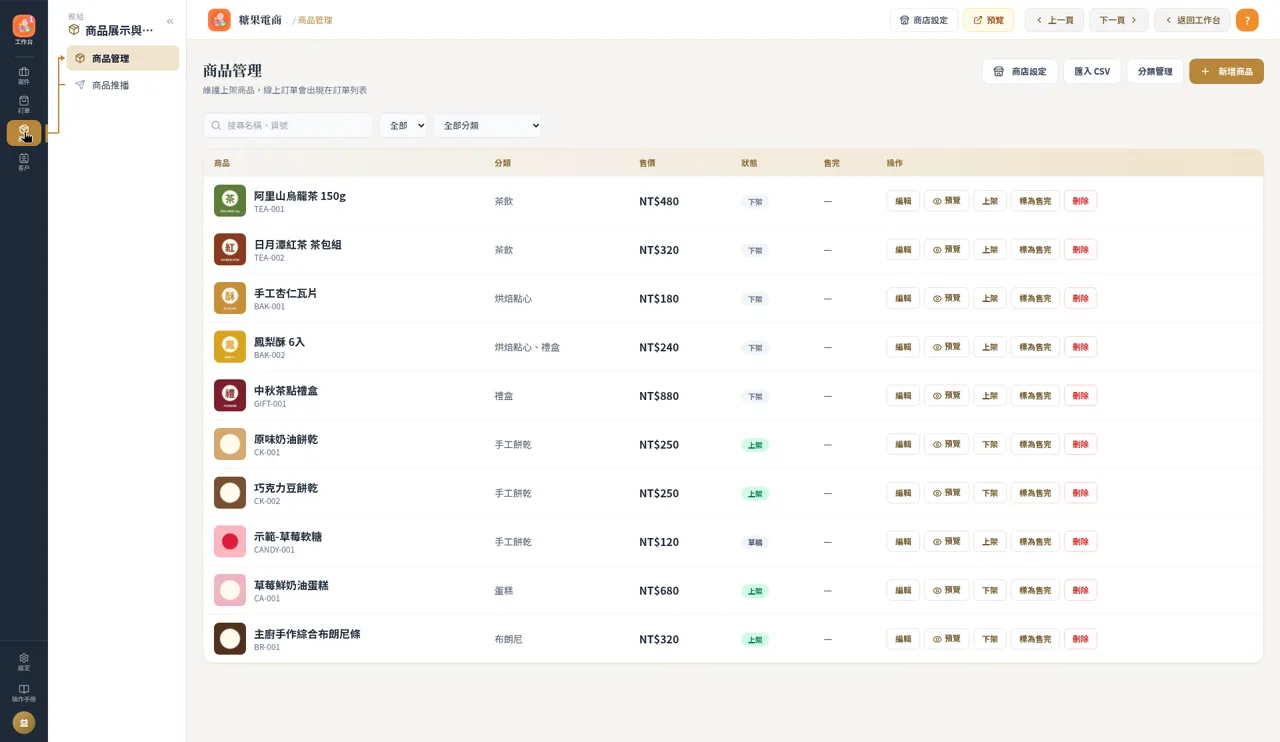Click the 鳳梨酥 6入 product thumbnail
1280x742 pixels.
pyautogui.click(x=230, y=347)
